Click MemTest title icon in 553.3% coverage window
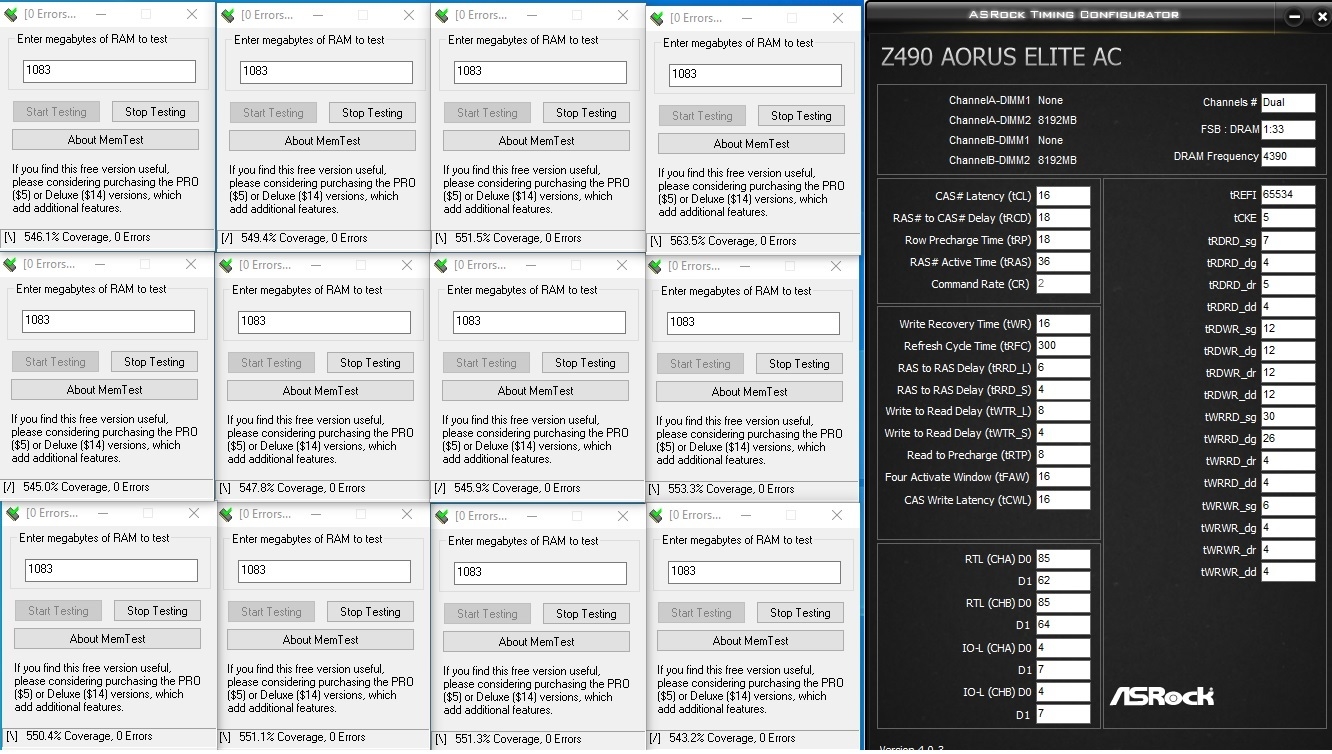Screen dimensions: 1332x754 tap(655, 267)
